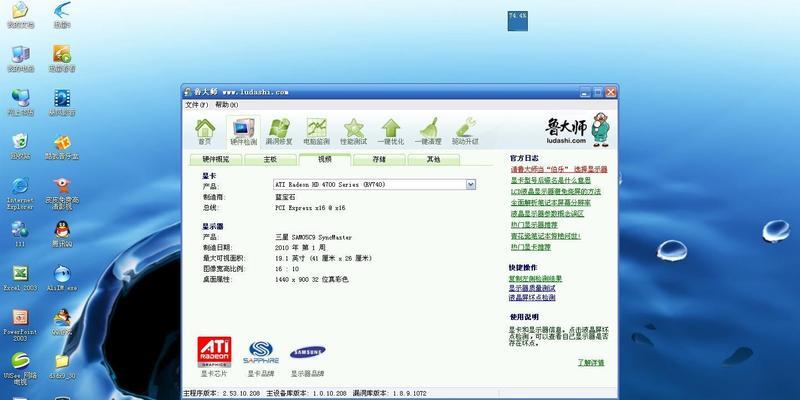
Task: Open the LCD液晶显示器 method link
Action: [x=556, y=191]
